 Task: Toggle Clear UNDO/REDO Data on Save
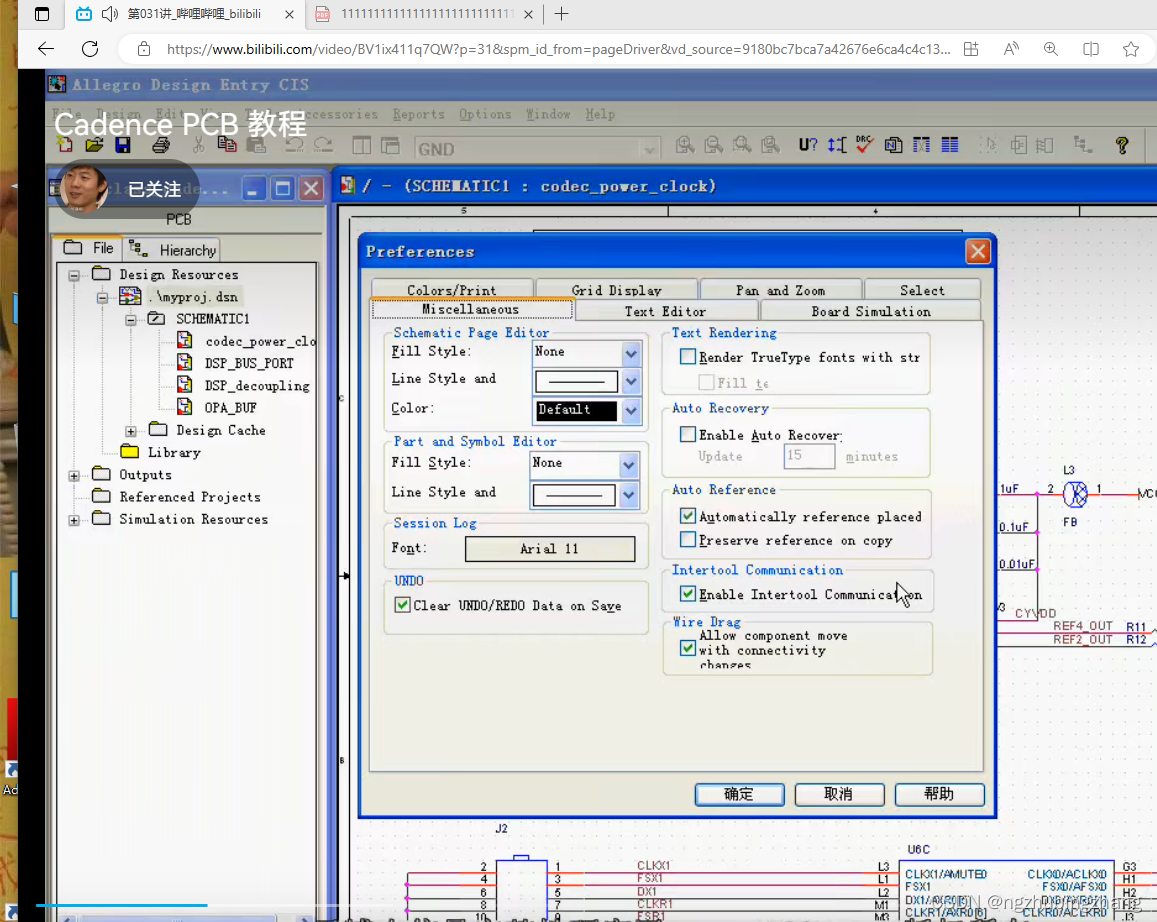402,605
